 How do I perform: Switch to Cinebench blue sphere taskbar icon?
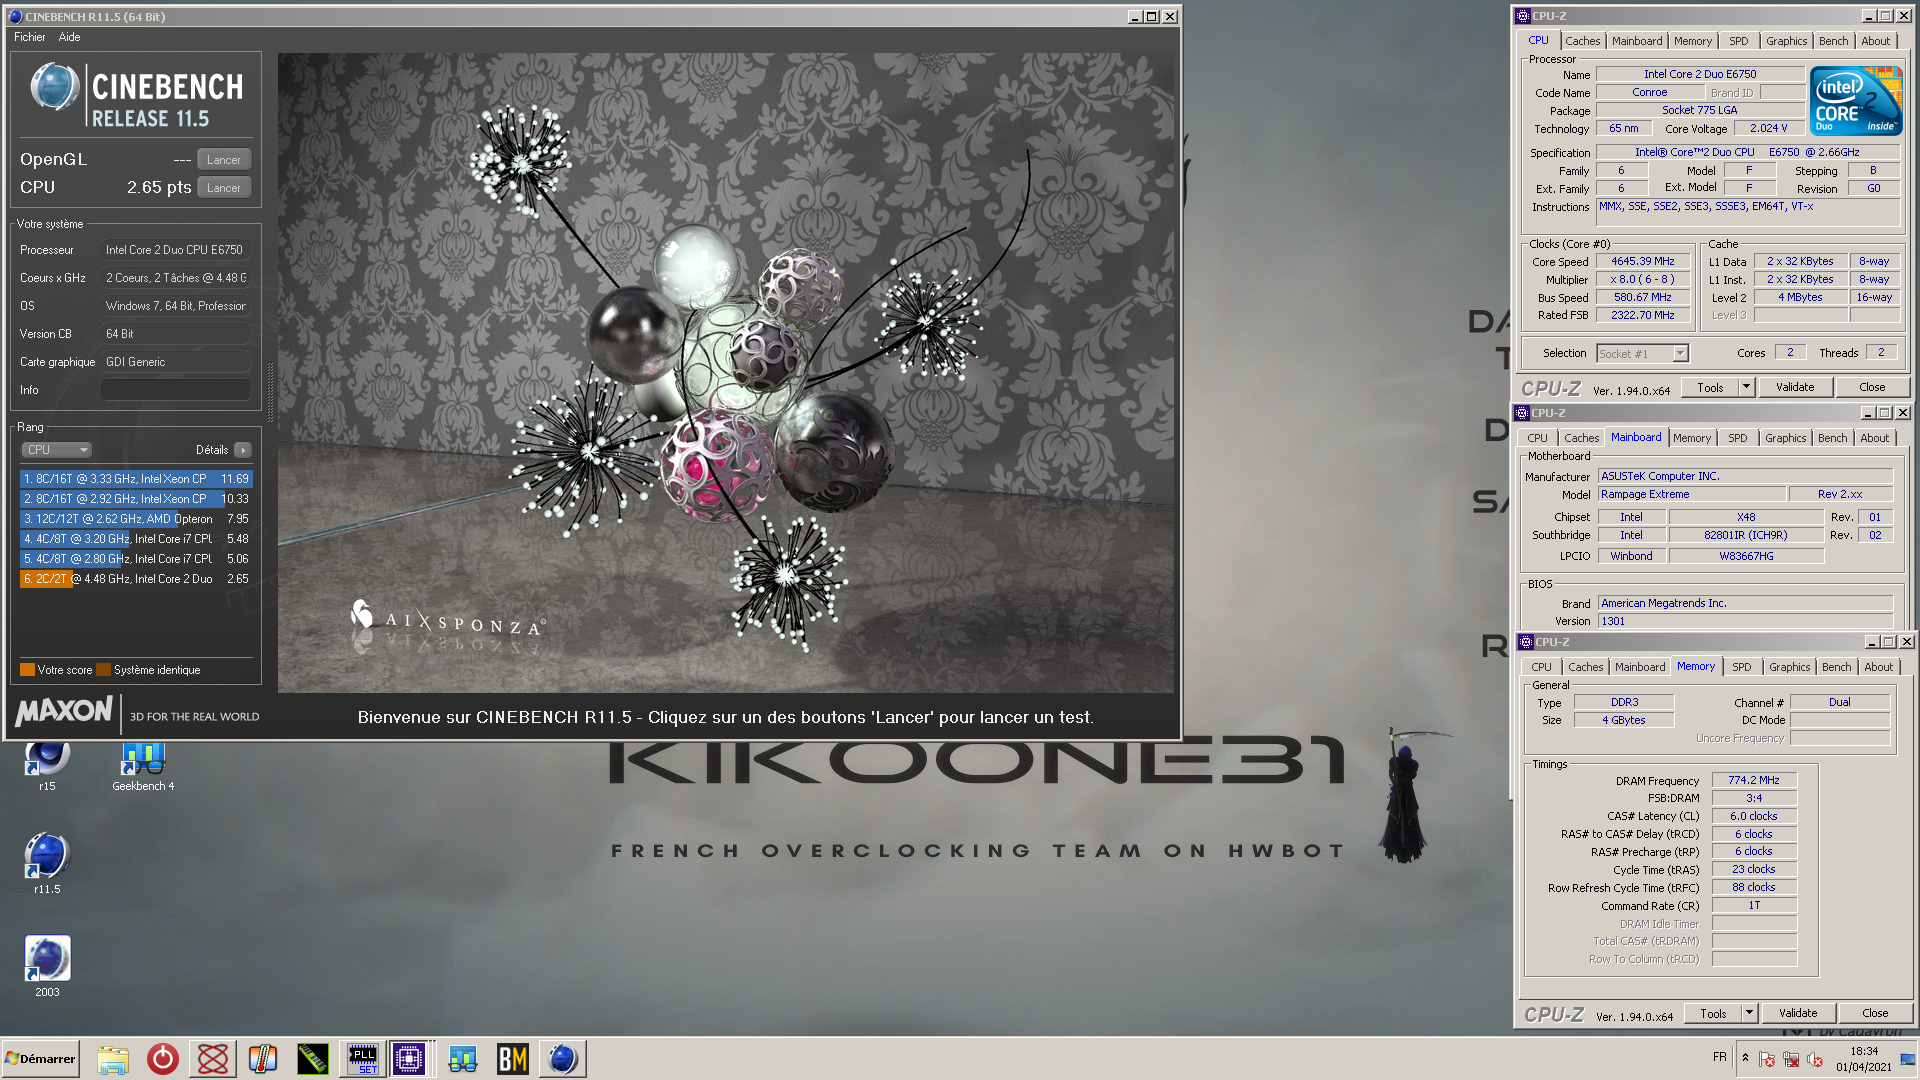click(x=563, y=1059)
